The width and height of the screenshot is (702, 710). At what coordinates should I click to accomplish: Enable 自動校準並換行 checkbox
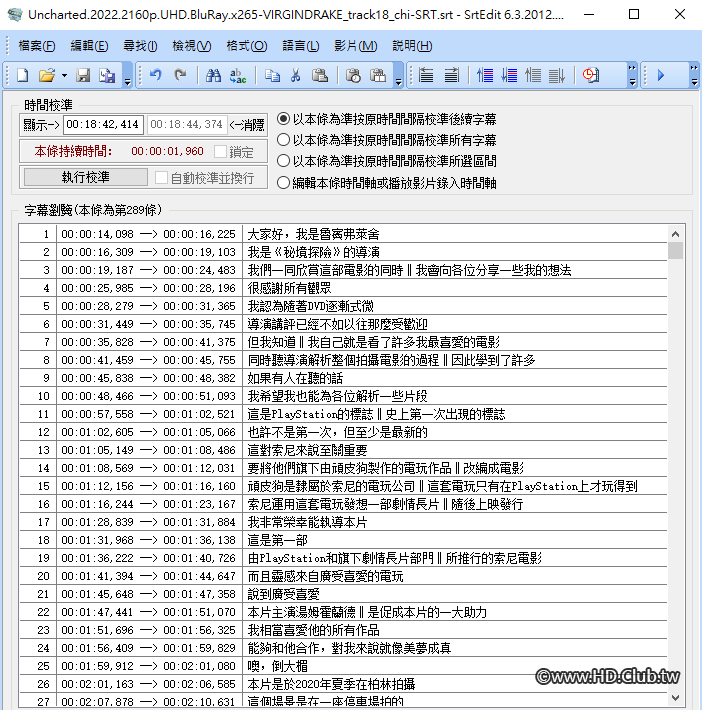(x=161, y=178)
